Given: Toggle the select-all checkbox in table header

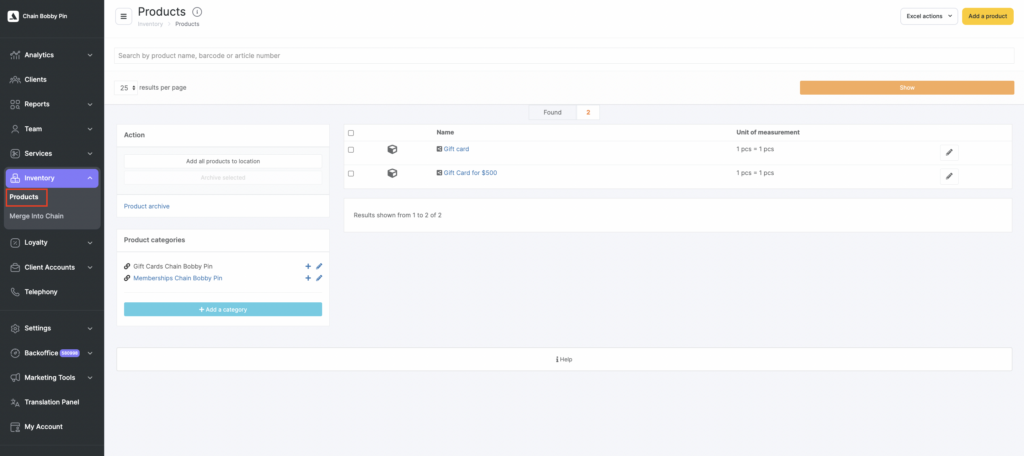Looking at the screenshot, I should [351, 132].
